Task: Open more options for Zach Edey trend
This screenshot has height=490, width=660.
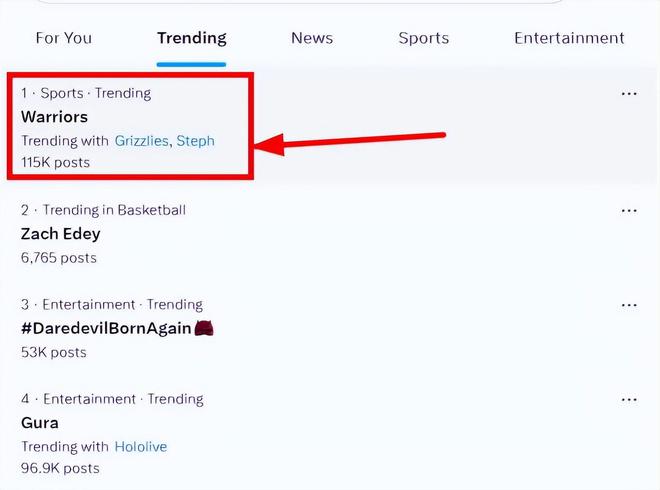Action: (x=628, y=211)
